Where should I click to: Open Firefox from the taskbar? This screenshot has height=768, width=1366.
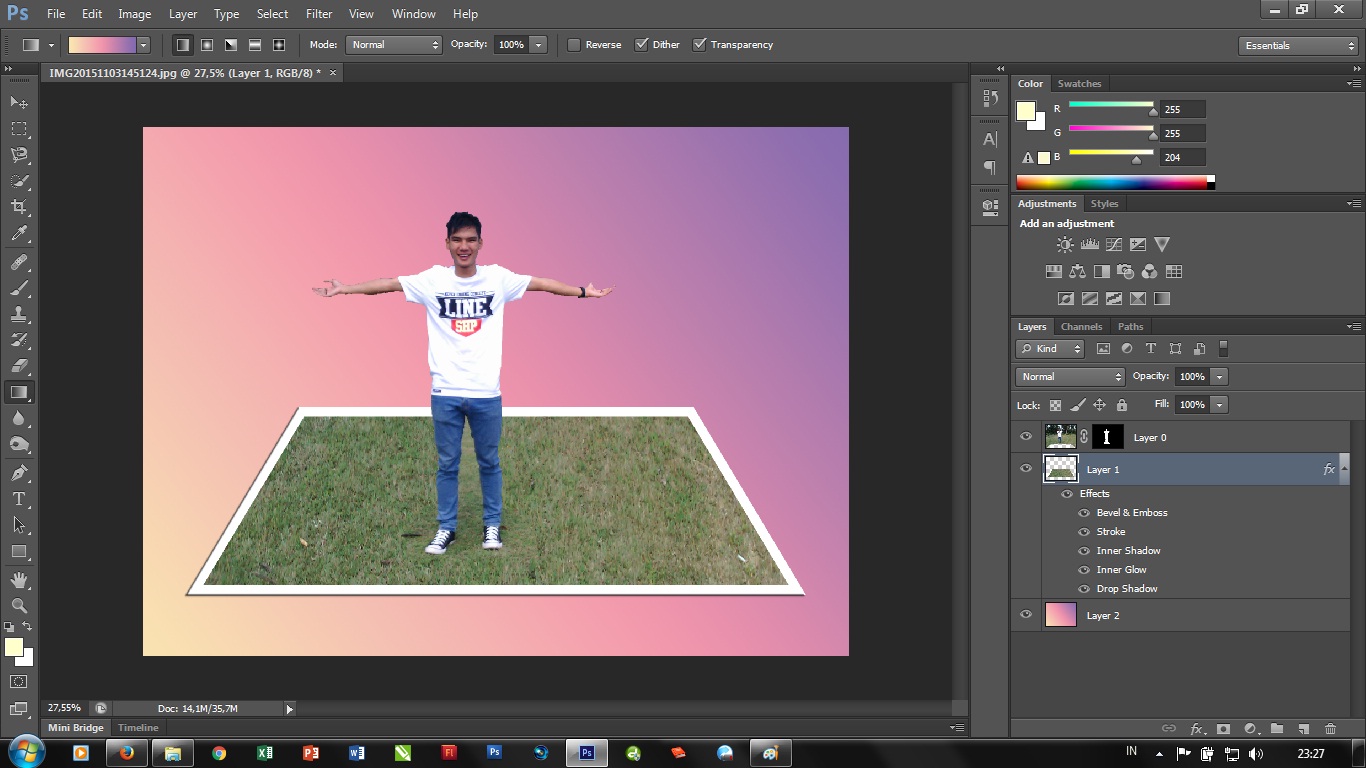126,753
